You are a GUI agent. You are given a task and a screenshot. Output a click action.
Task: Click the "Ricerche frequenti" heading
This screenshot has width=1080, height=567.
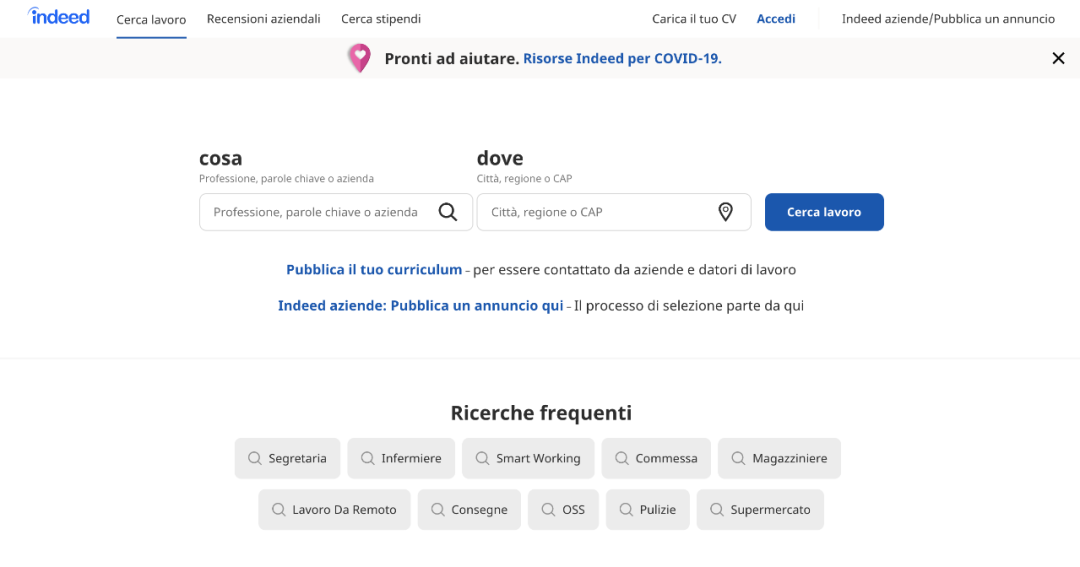[541, 413]
